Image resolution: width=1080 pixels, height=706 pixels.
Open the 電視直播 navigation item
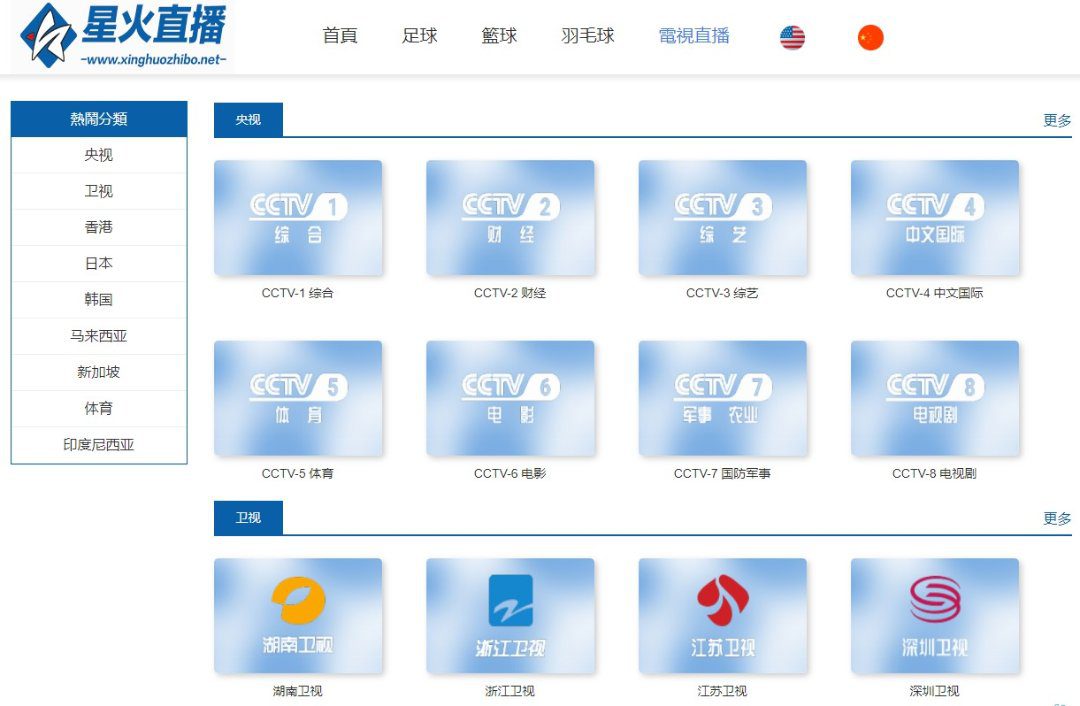(692, 36)
